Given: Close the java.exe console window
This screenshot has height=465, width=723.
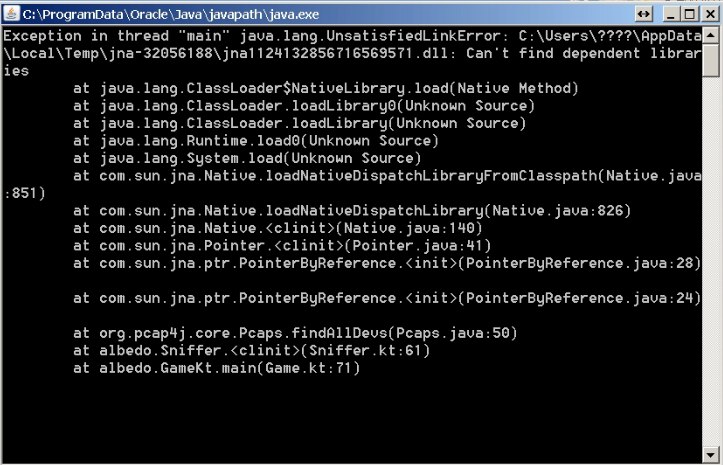Looking at the screenshot, I should click(708, 14).
